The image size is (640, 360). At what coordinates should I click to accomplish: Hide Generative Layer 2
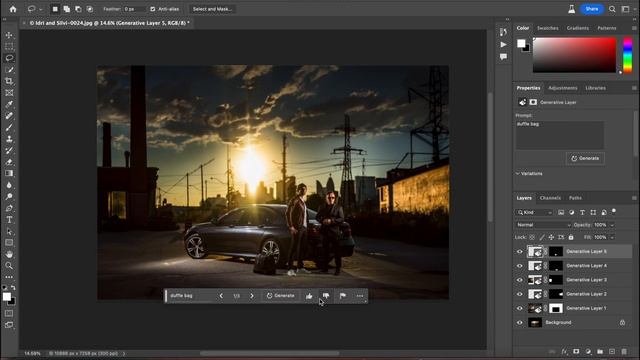[x=520, y=294]
